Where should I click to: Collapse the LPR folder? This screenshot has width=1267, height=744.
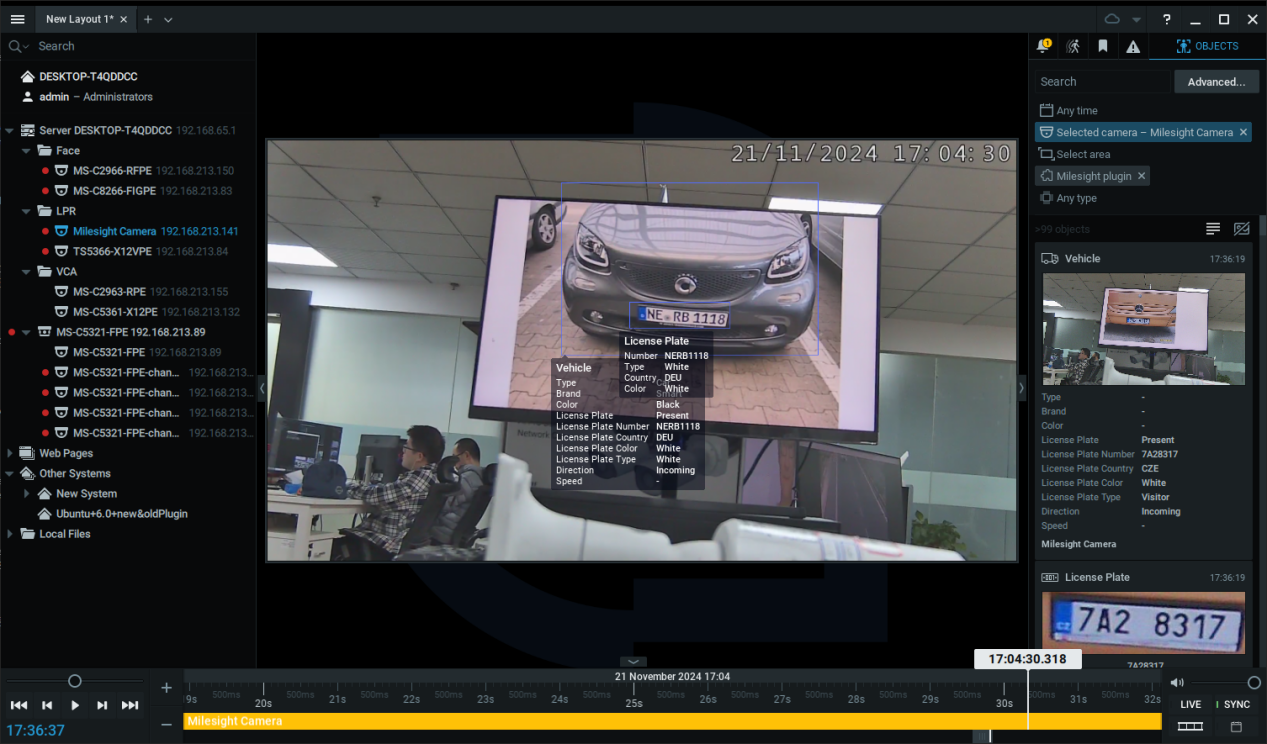pos(28,211)
